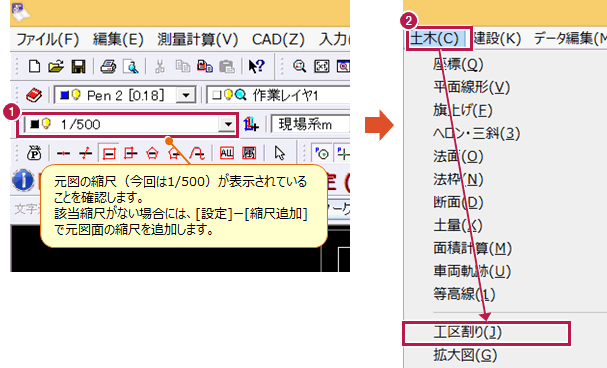Select 拡大図(G) menu entry

click(x=465, y=355)
